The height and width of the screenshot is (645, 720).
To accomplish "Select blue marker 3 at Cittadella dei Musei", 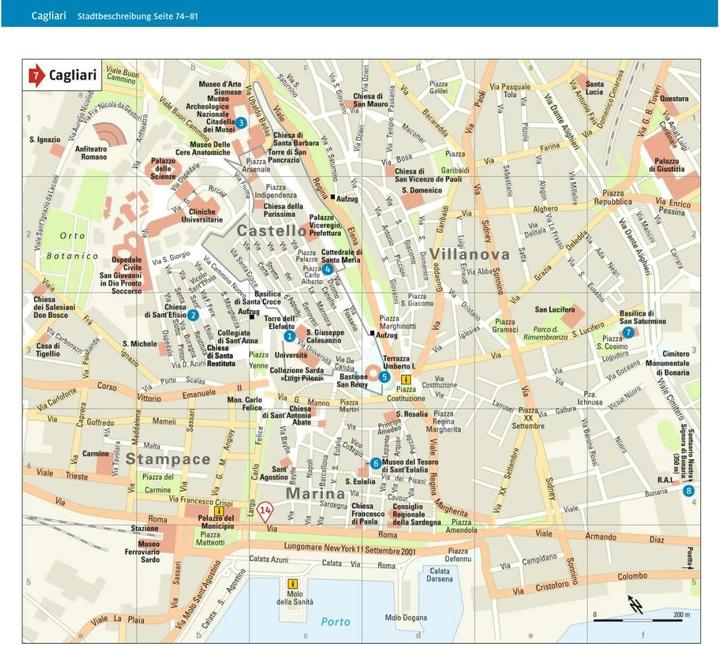I will tap(241, 123).
